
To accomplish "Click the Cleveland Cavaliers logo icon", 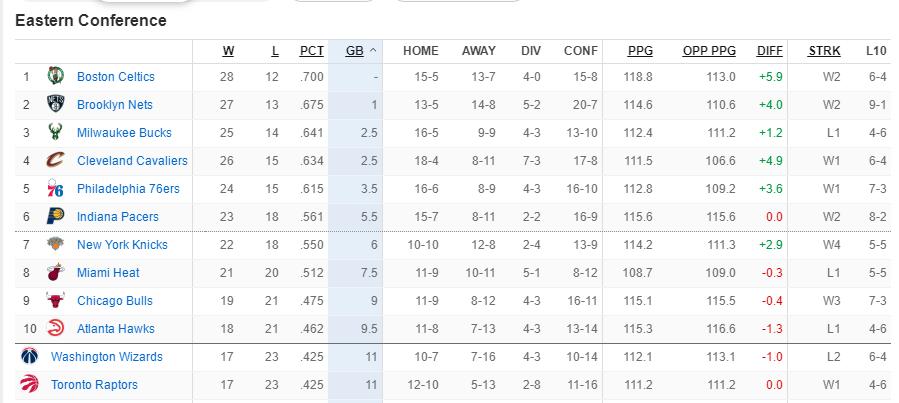I will pyautogui.click(x=55, y=161).
